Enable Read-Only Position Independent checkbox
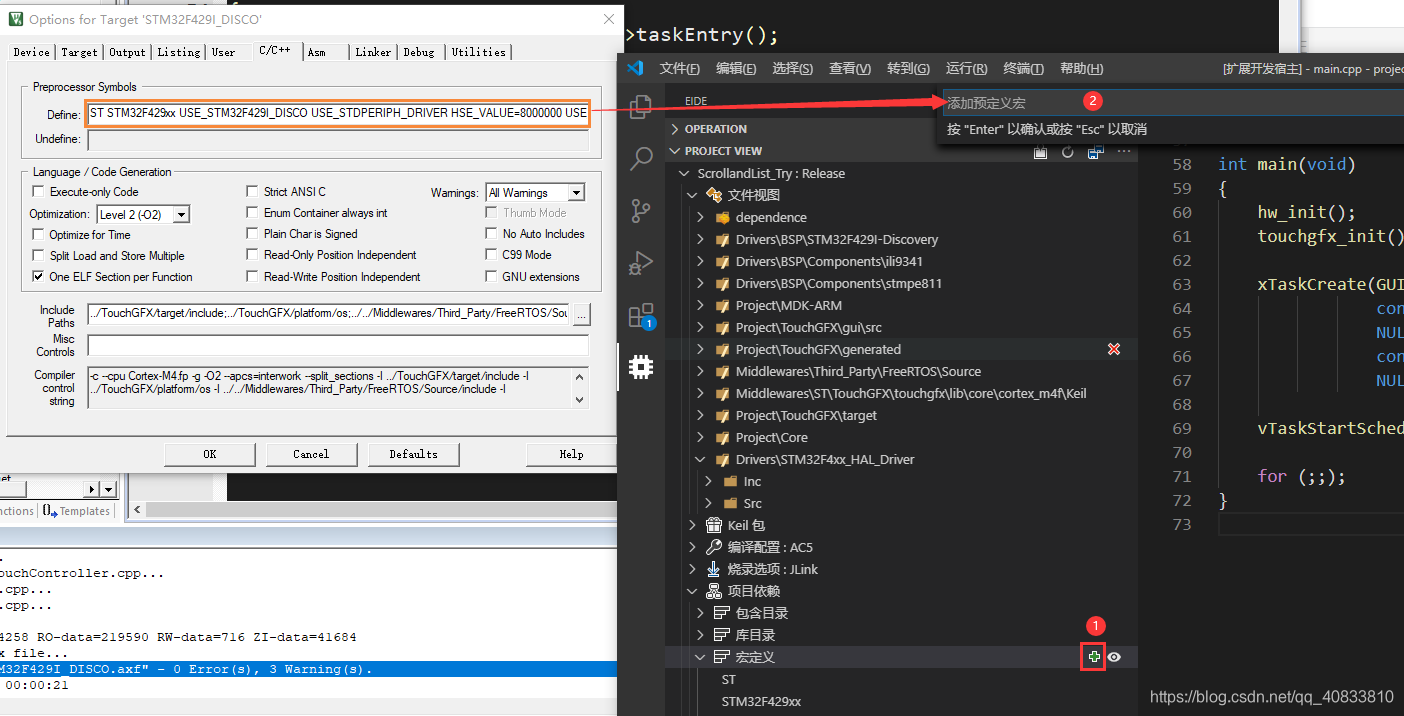1404x716 pixels. click(x=253, y=255)
